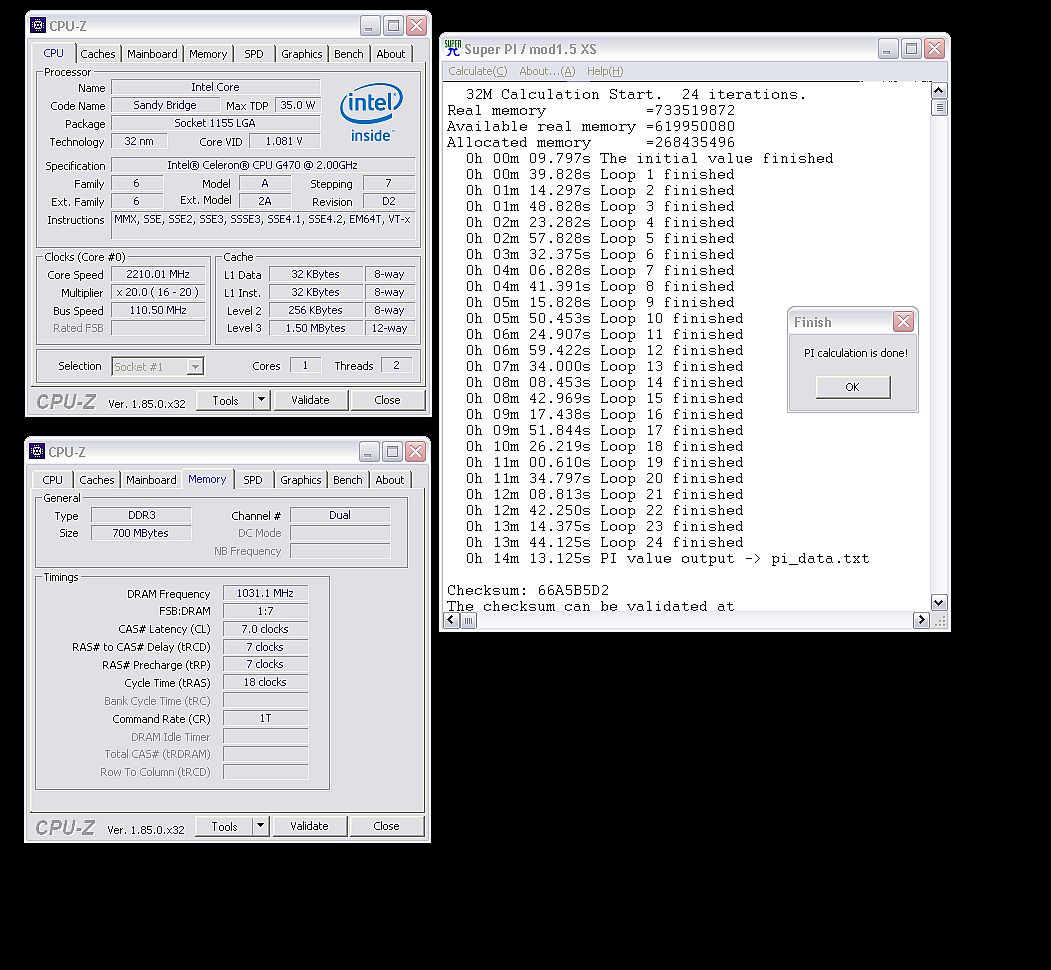Click Validate in top CPU-Z window
The width and height of the screenshot is (1051, 970).
tap(310, 400)
